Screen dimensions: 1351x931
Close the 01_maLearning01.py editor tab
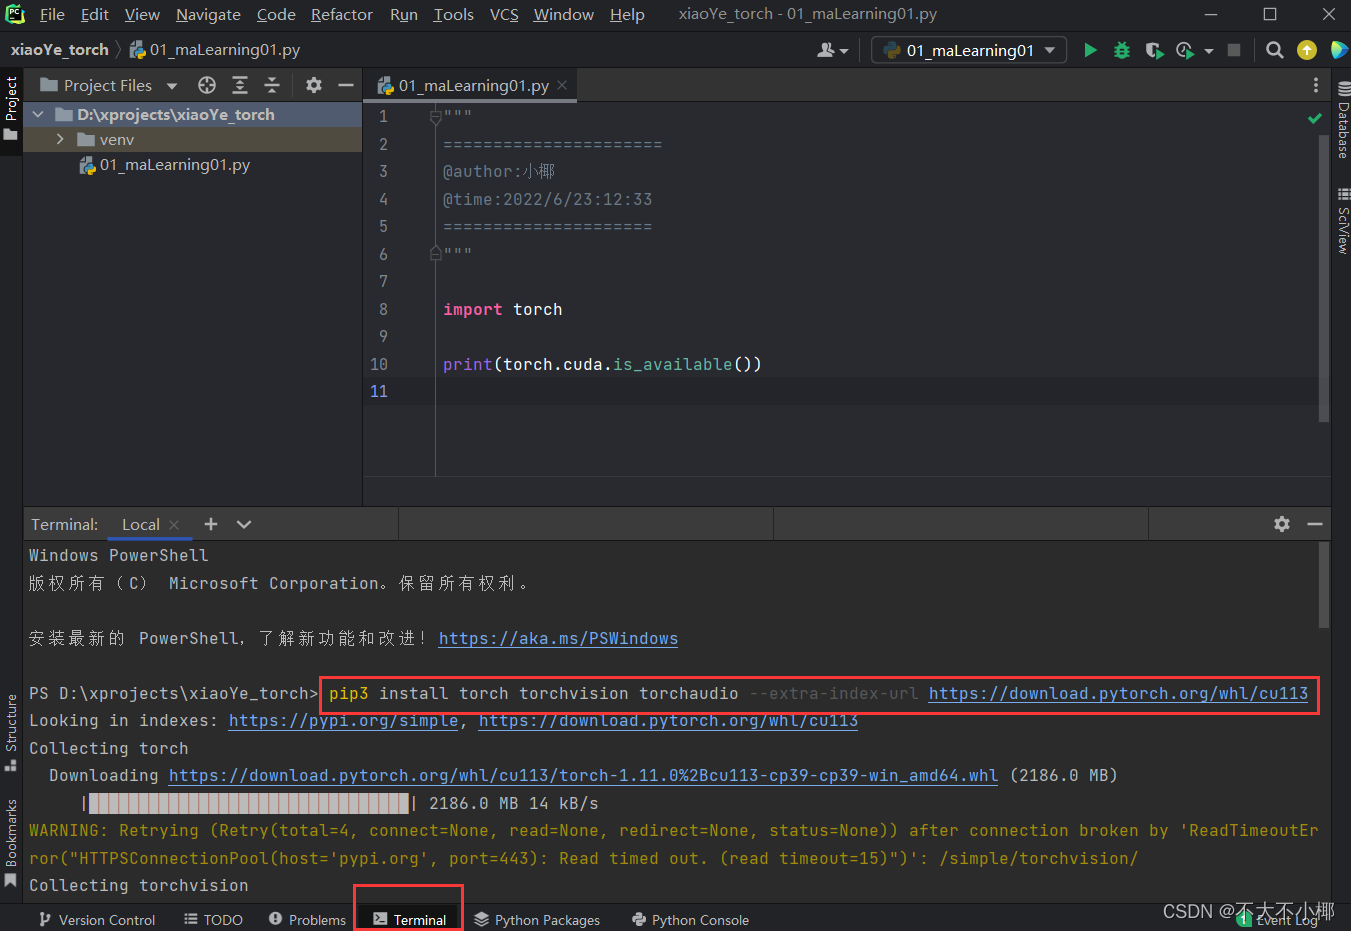tap(562, 85)
